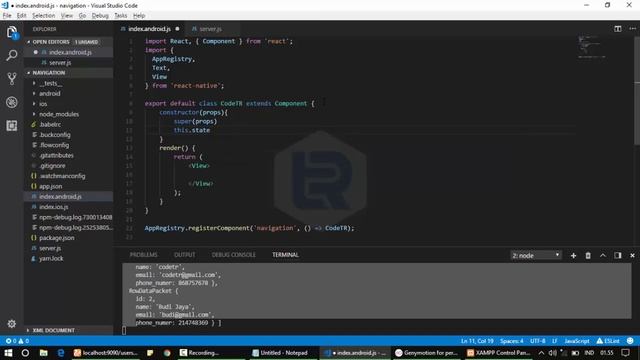
Task: Close the terminal panel
Action: (x=632, y=256)
